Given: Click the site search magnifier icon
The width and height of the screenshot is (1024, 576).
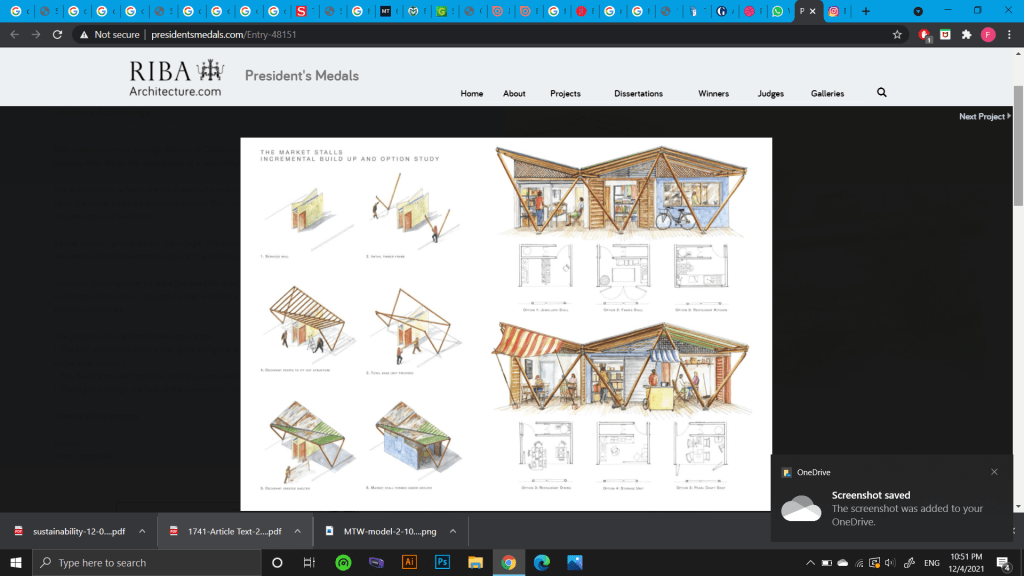Looking at the screenshot, I should pyautogui.click(x=881, y=93).
